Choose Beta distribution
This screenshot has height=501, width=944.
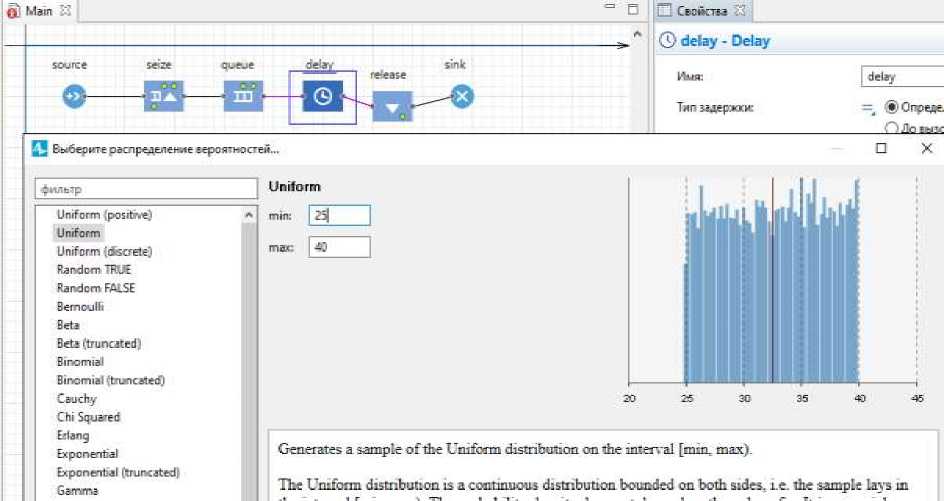tap(68, 325)
